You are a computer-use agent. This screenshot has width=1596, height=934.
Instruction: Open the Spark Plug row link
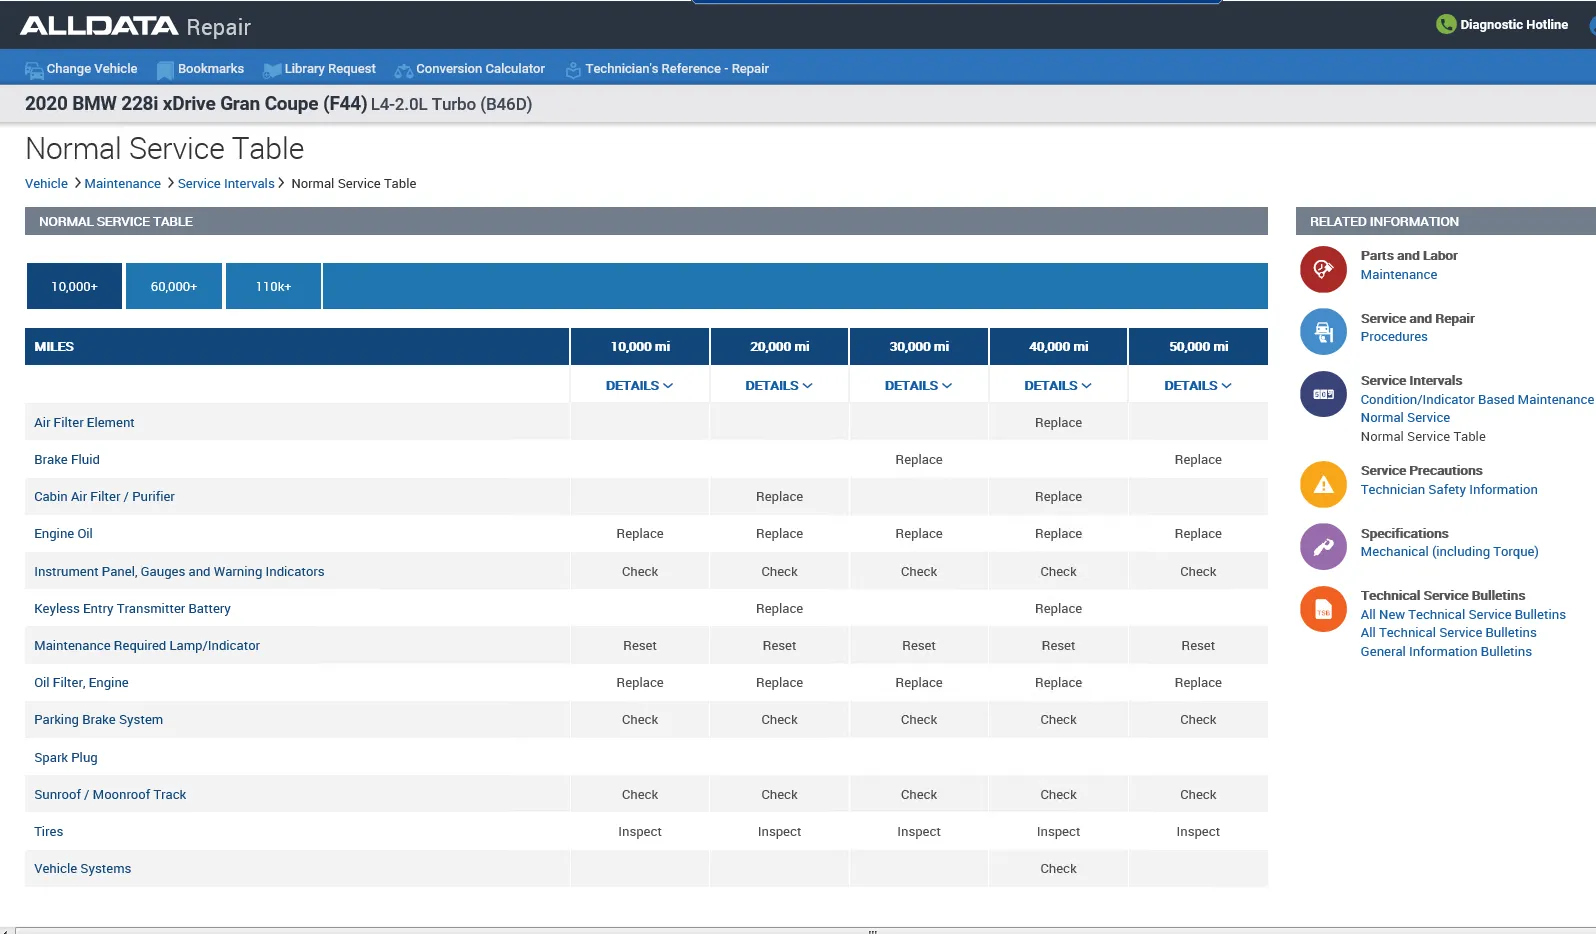[66, 758]
